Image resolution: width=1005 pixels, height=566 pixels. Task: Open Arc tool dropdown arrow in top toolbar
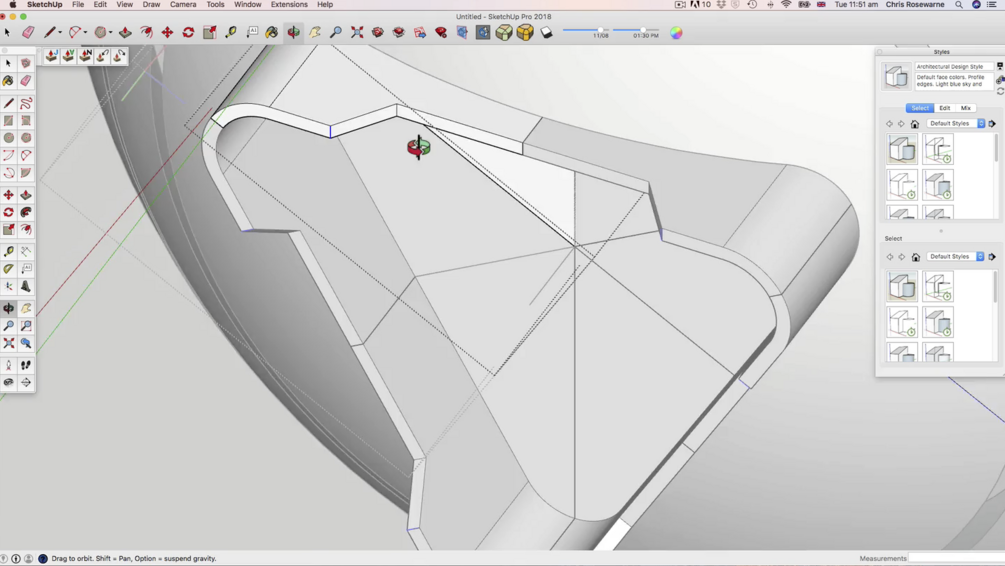coord(85,33)
